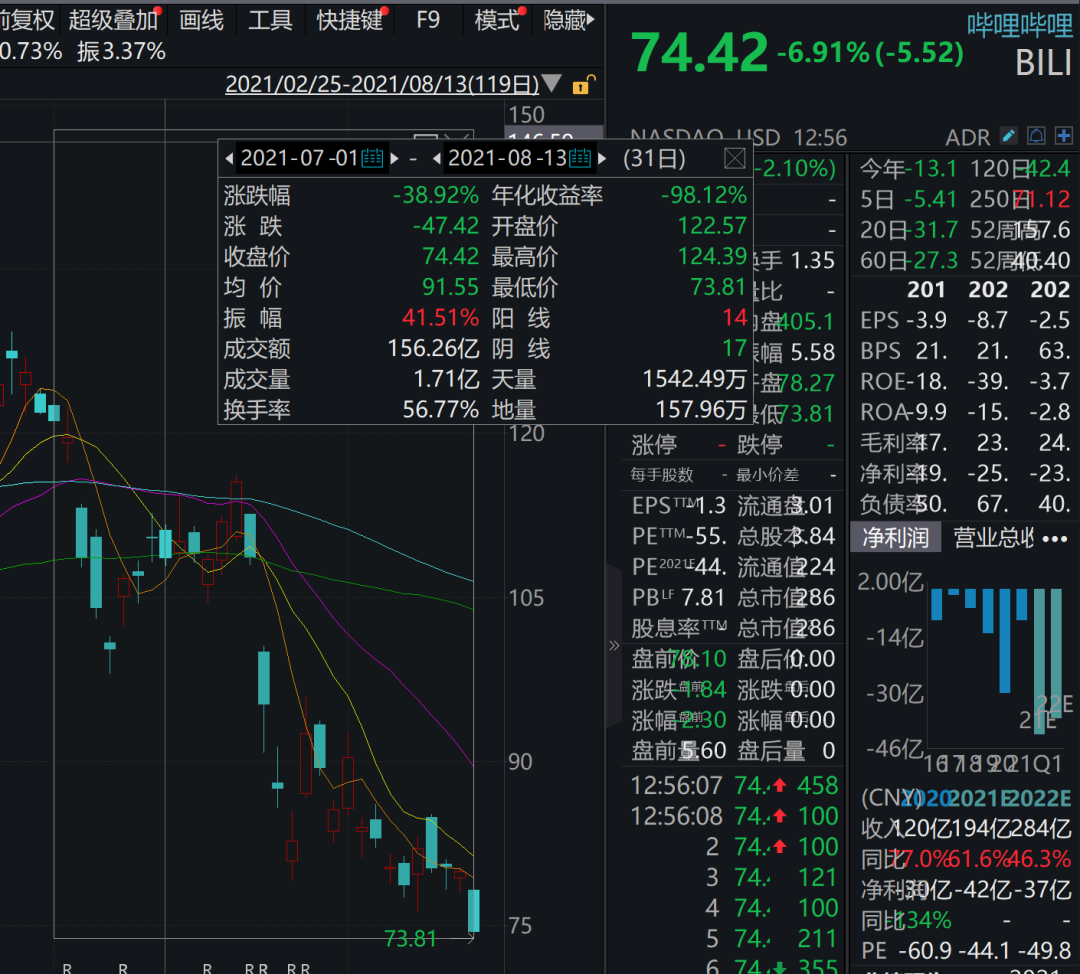Show more financial tabs via ellipsis
Image resolution: width=1080 pixels, height=974 pixels.
(x=1055, y=538)
